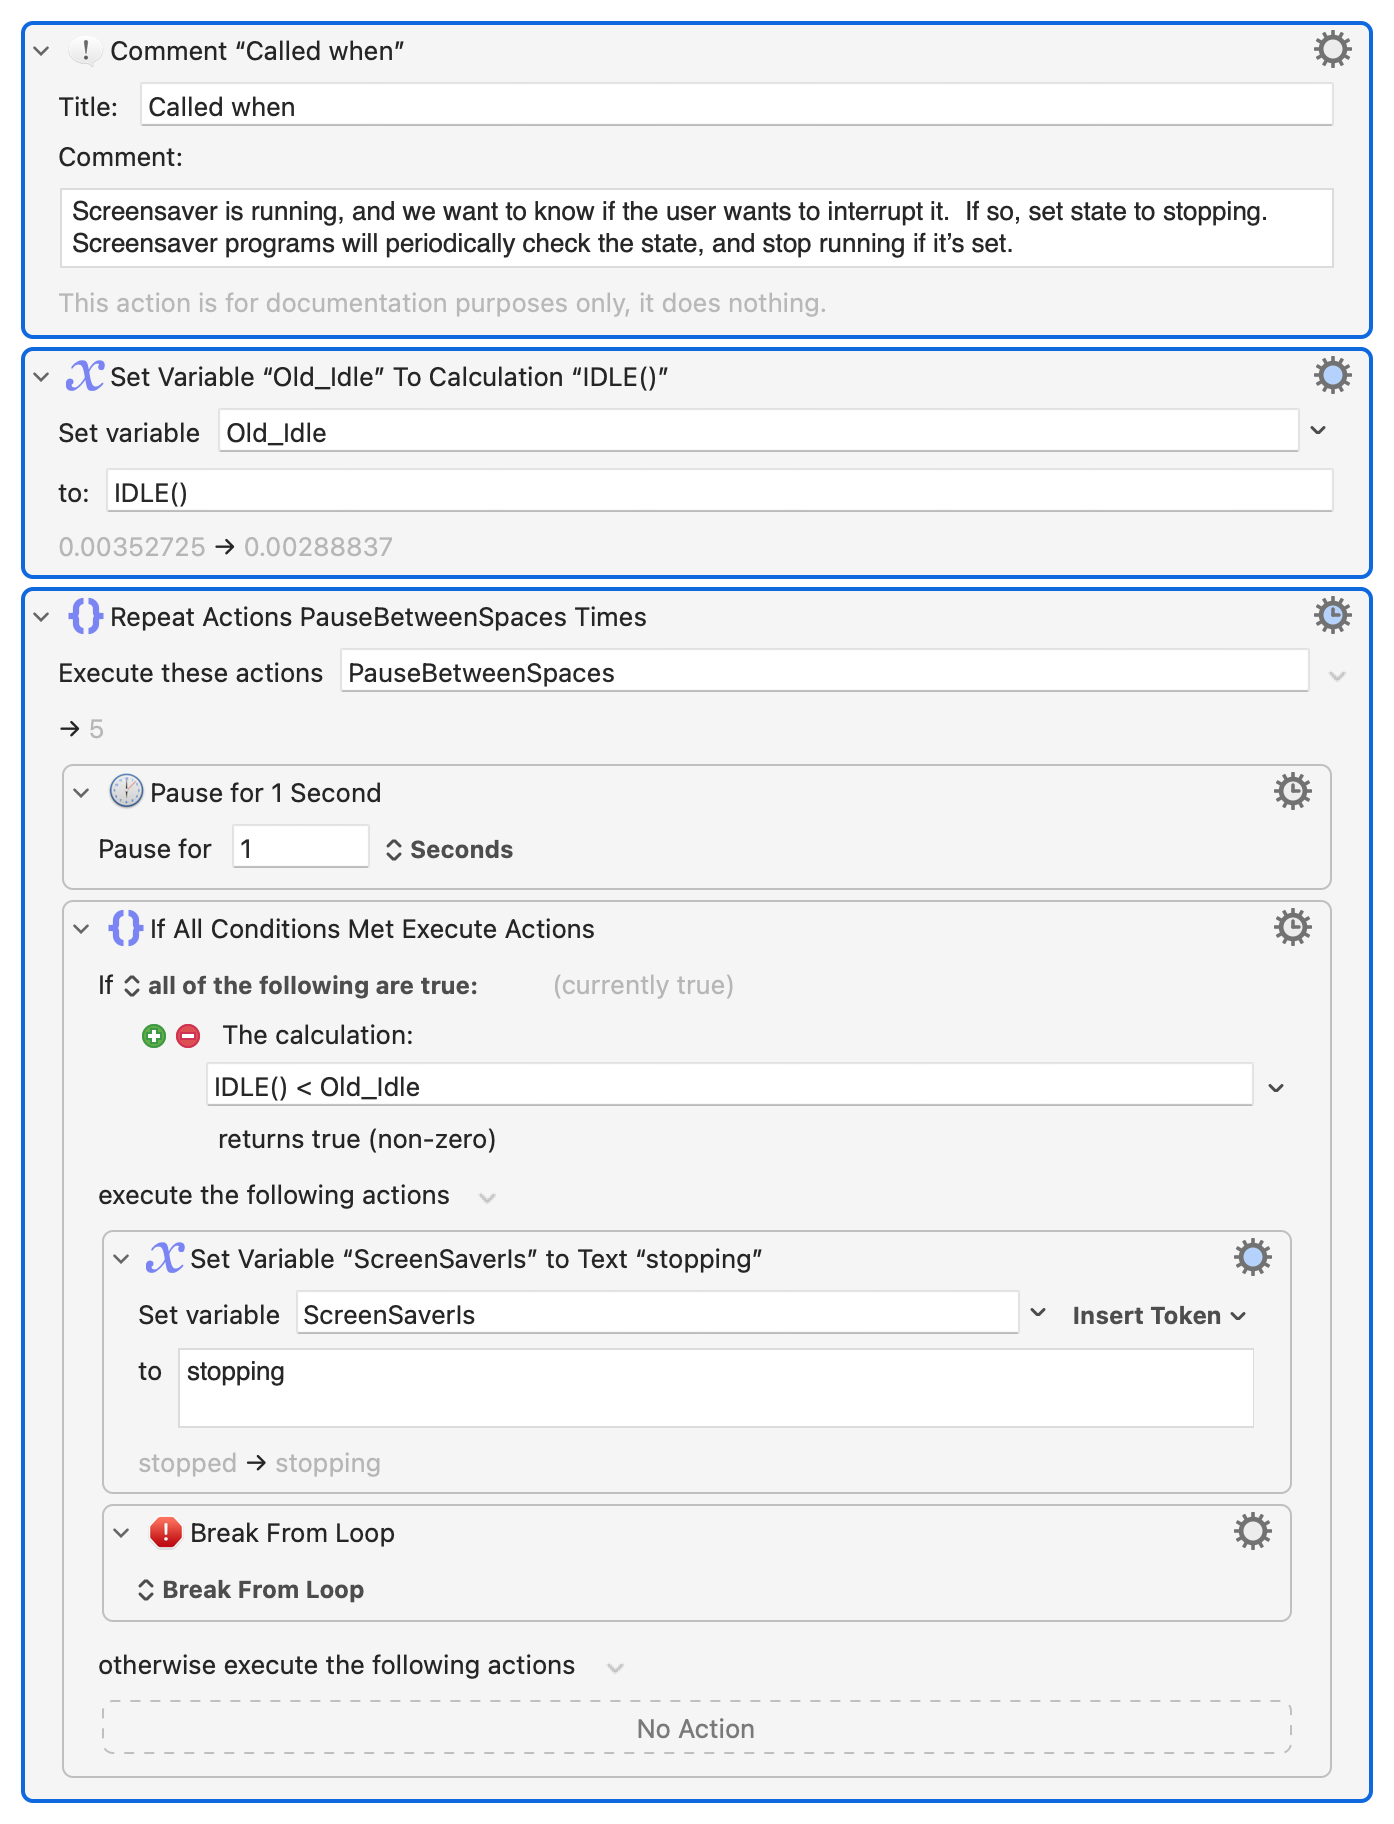Open gear menu of If All Conditions action
The image size is (1394, 1824).
coord(1292,928)
